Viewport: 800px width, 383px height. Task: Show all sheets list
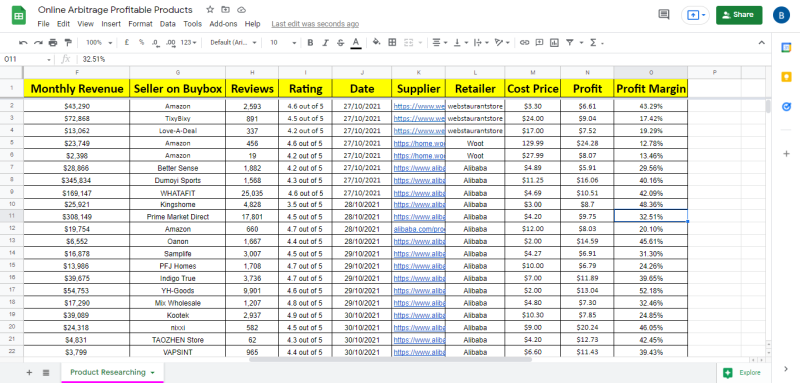46,373
